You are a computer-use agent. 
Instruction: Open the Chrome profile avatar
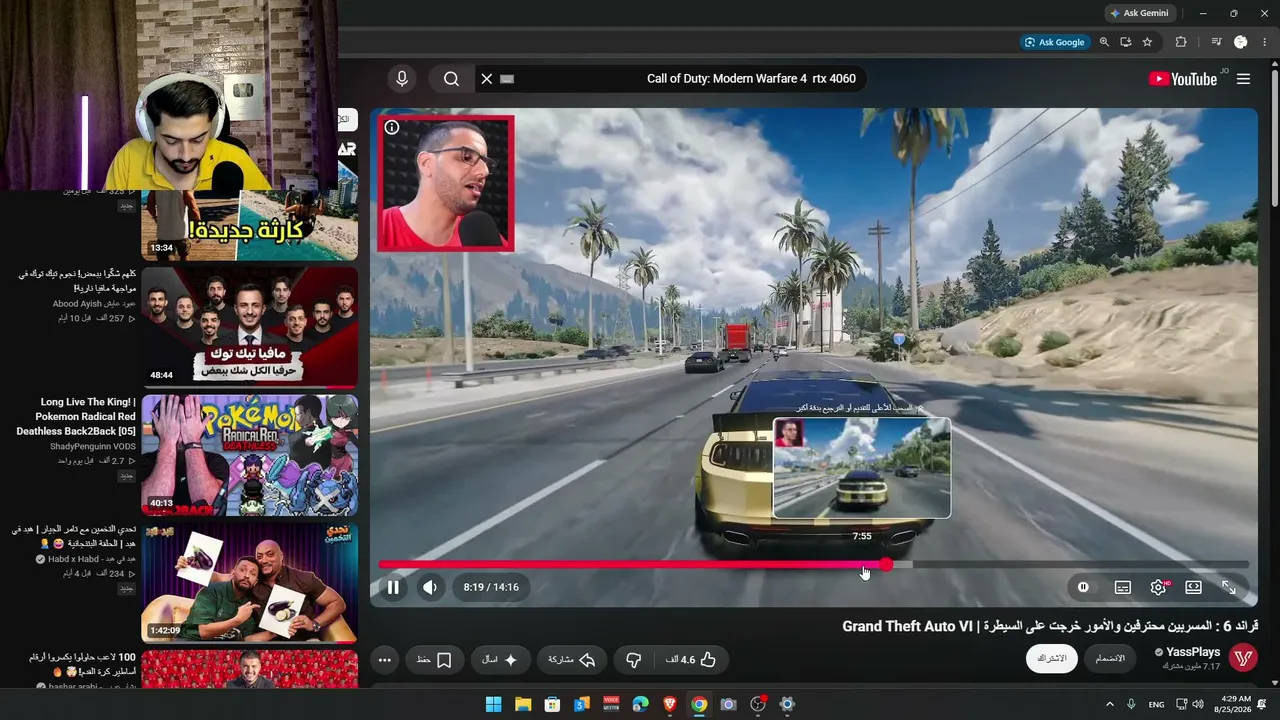pos(1241,42)
